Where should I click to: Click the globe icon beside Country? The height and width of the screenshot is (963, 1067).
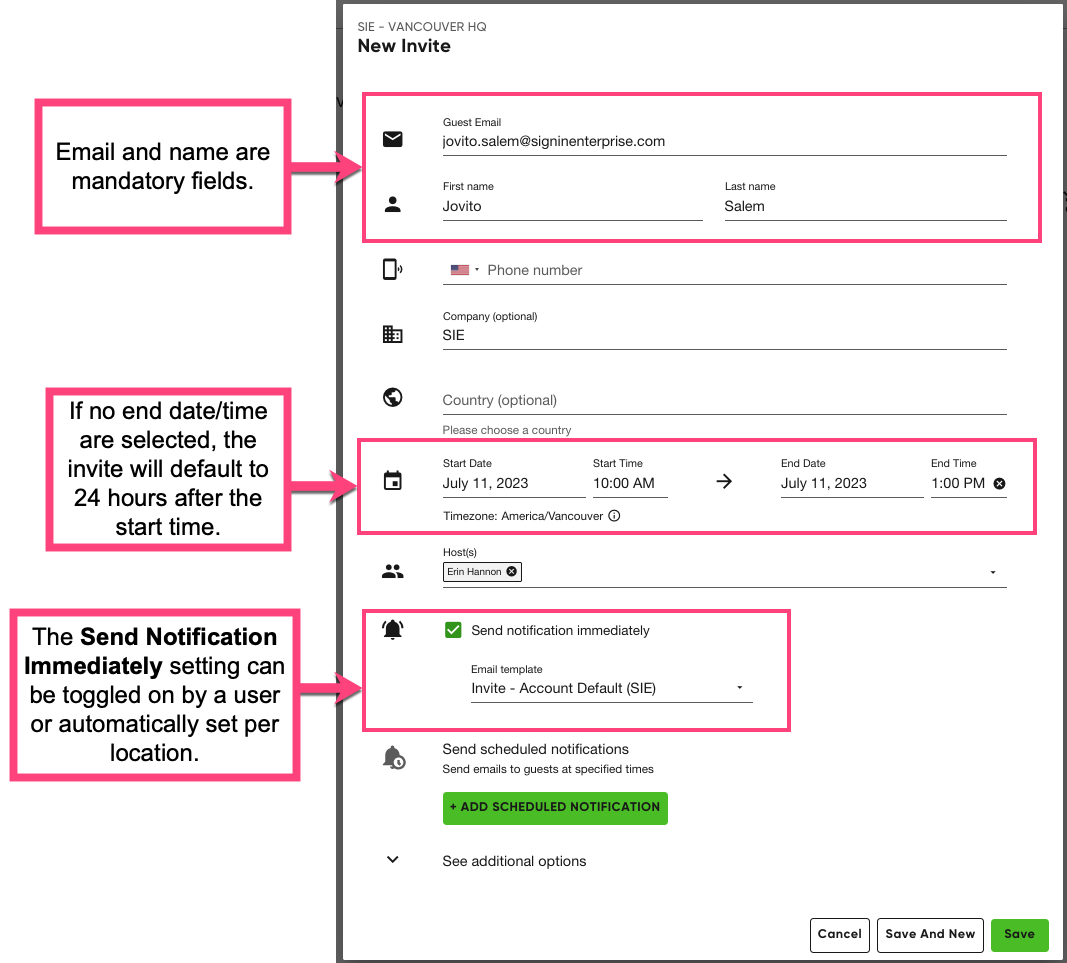(393, 398)
